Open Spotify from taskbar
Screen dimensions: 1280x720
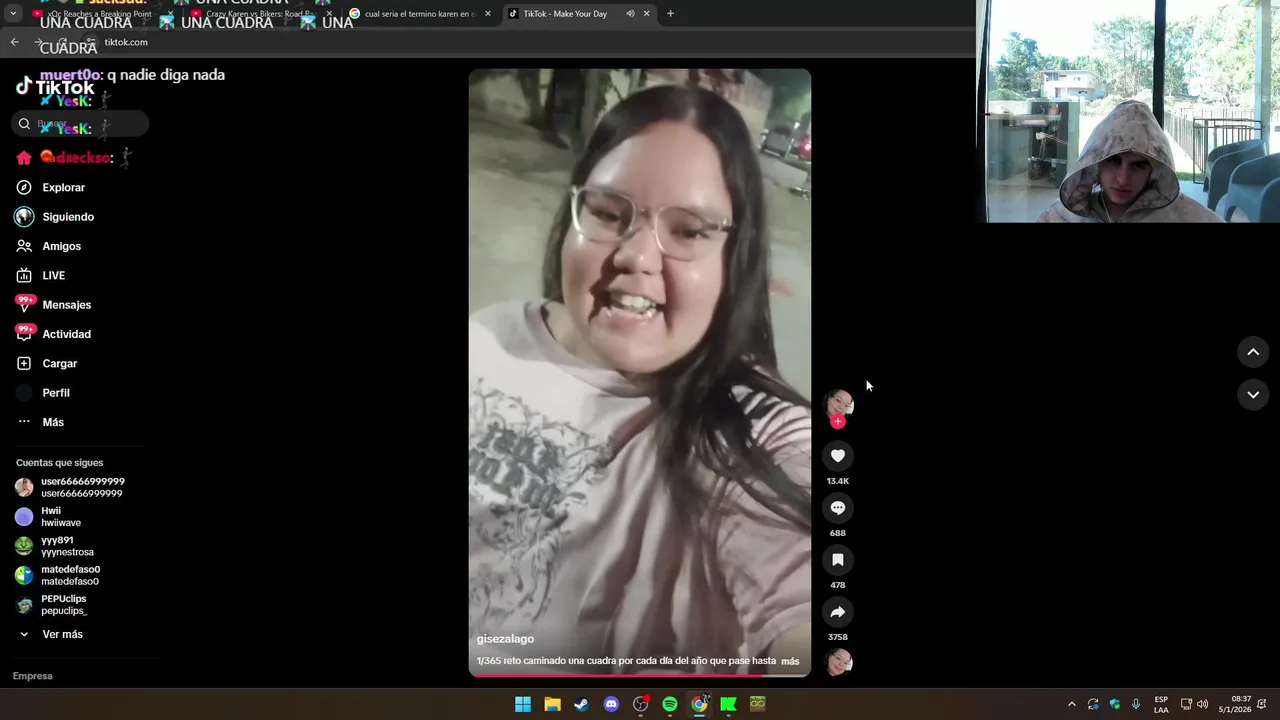(x=670, y=704)
